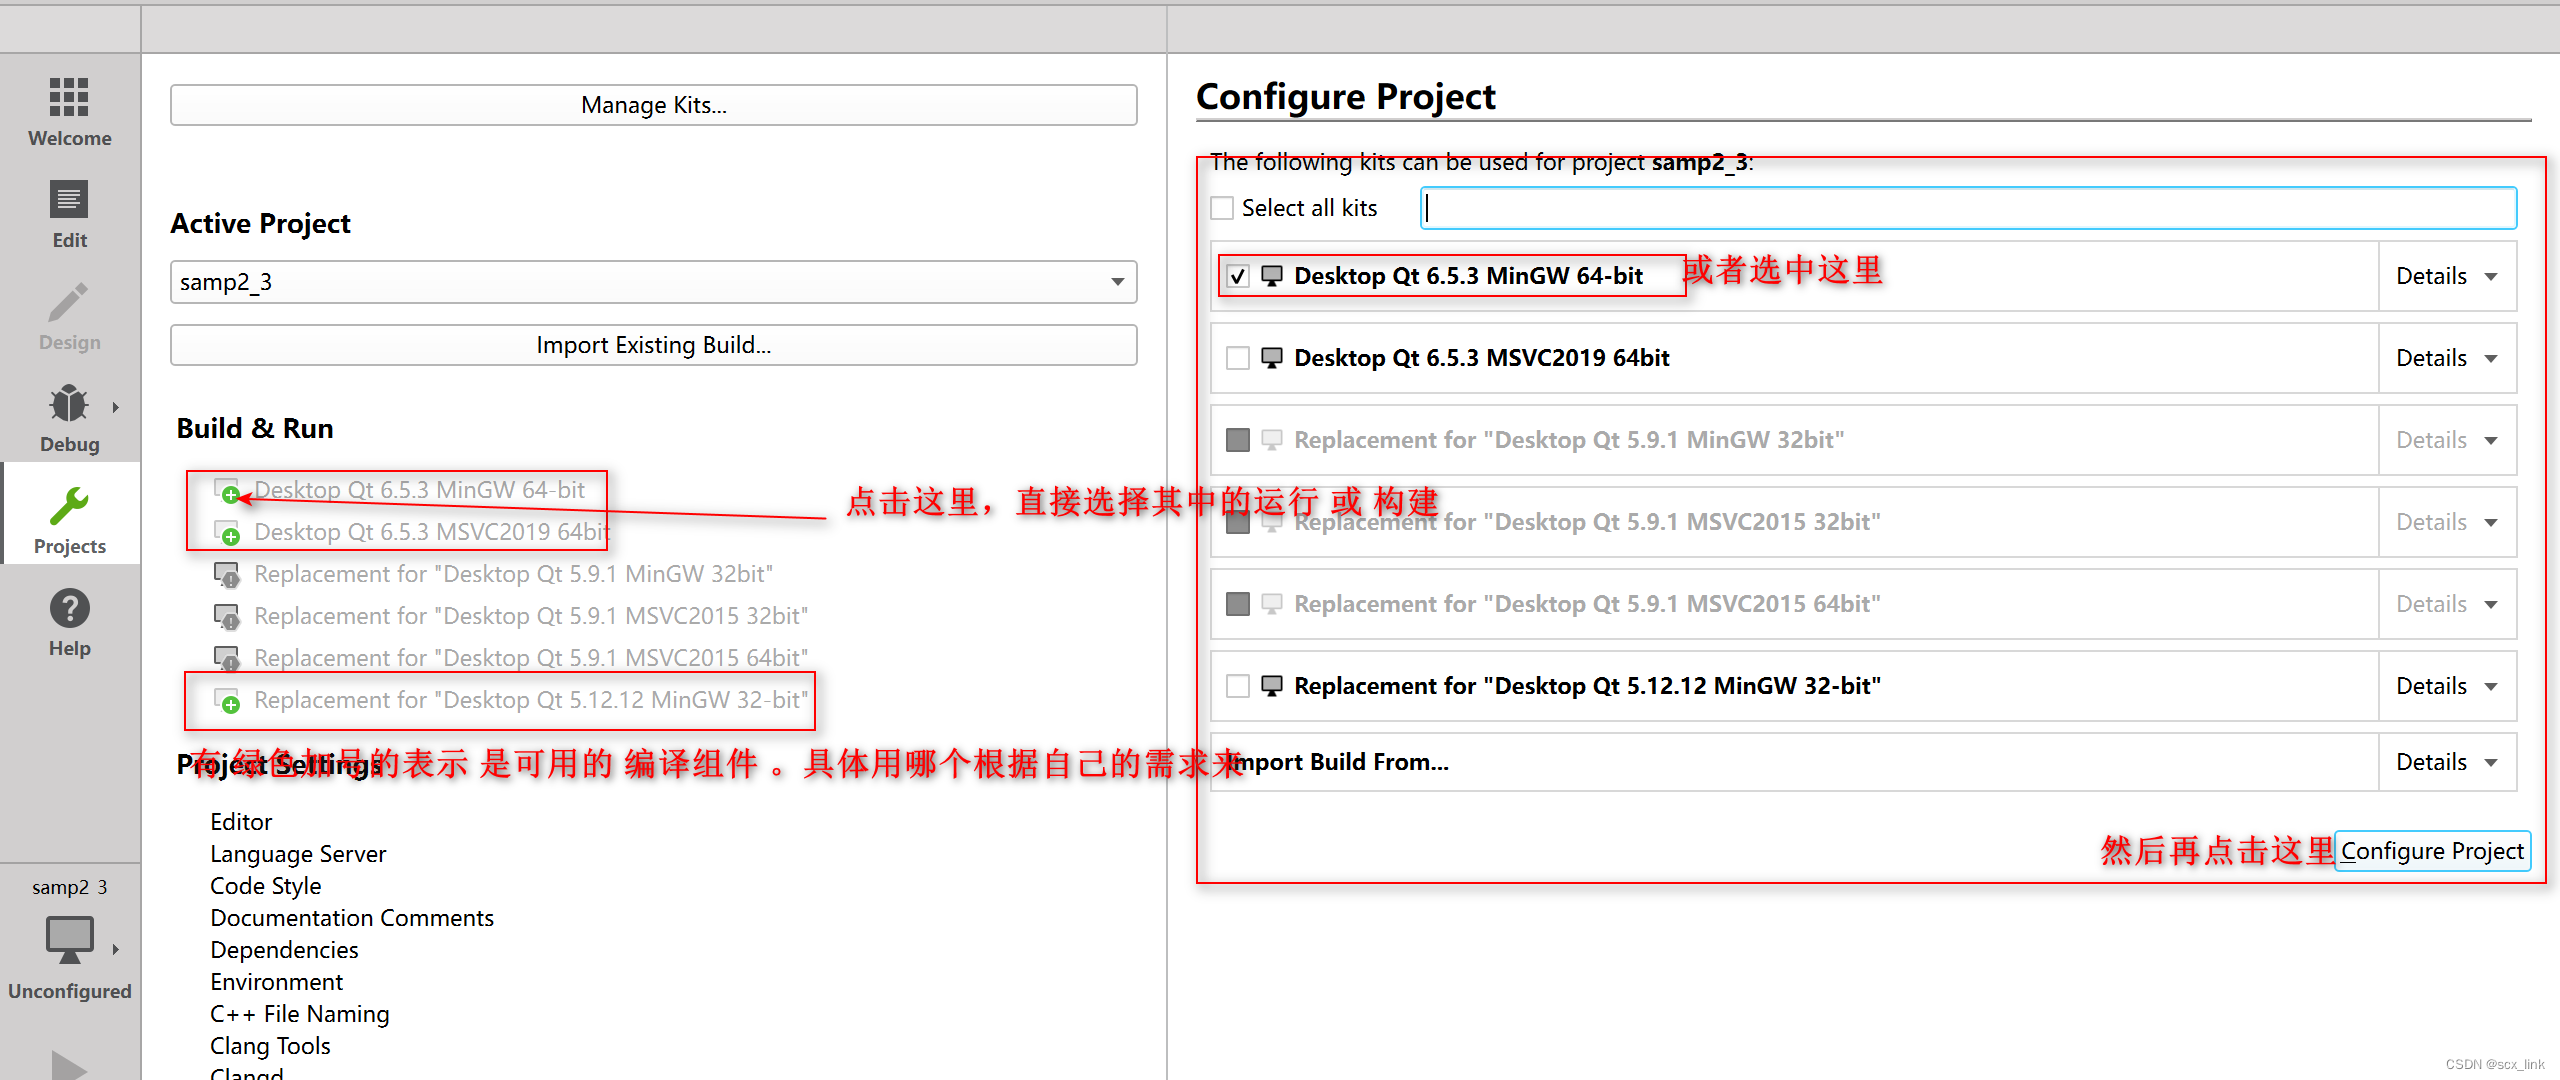This screenshot has width=2560, height=1080.
Task: Open Dependencies project settings
Action: [284, 950]
